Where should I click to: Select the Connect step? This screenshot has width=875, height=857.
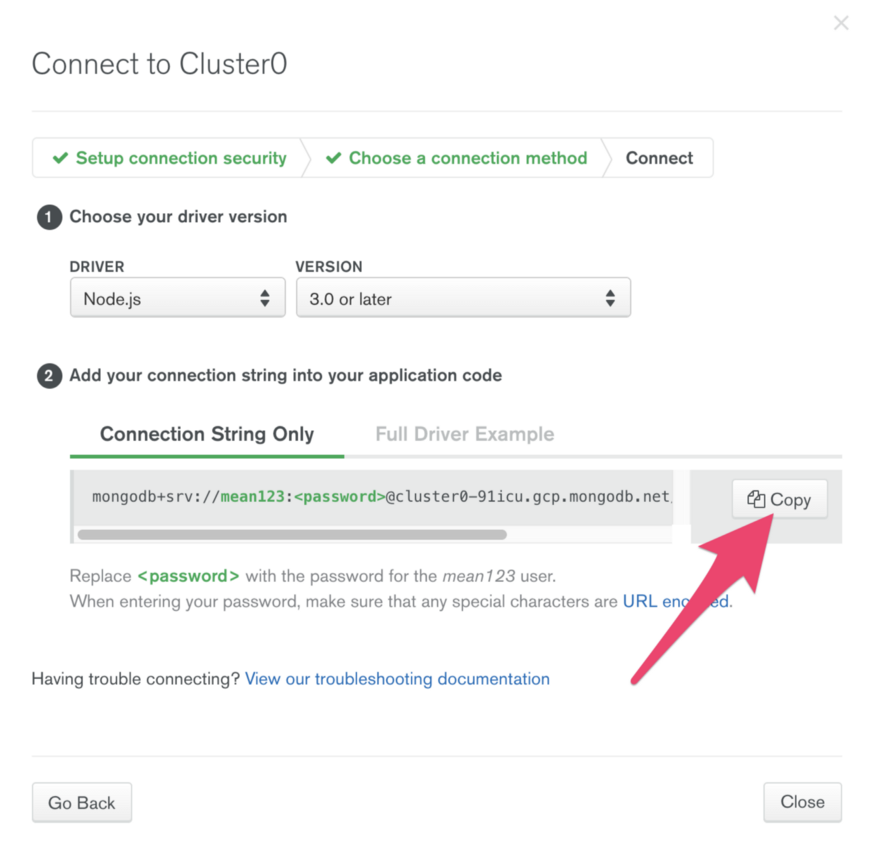click(x=659, y=158)
